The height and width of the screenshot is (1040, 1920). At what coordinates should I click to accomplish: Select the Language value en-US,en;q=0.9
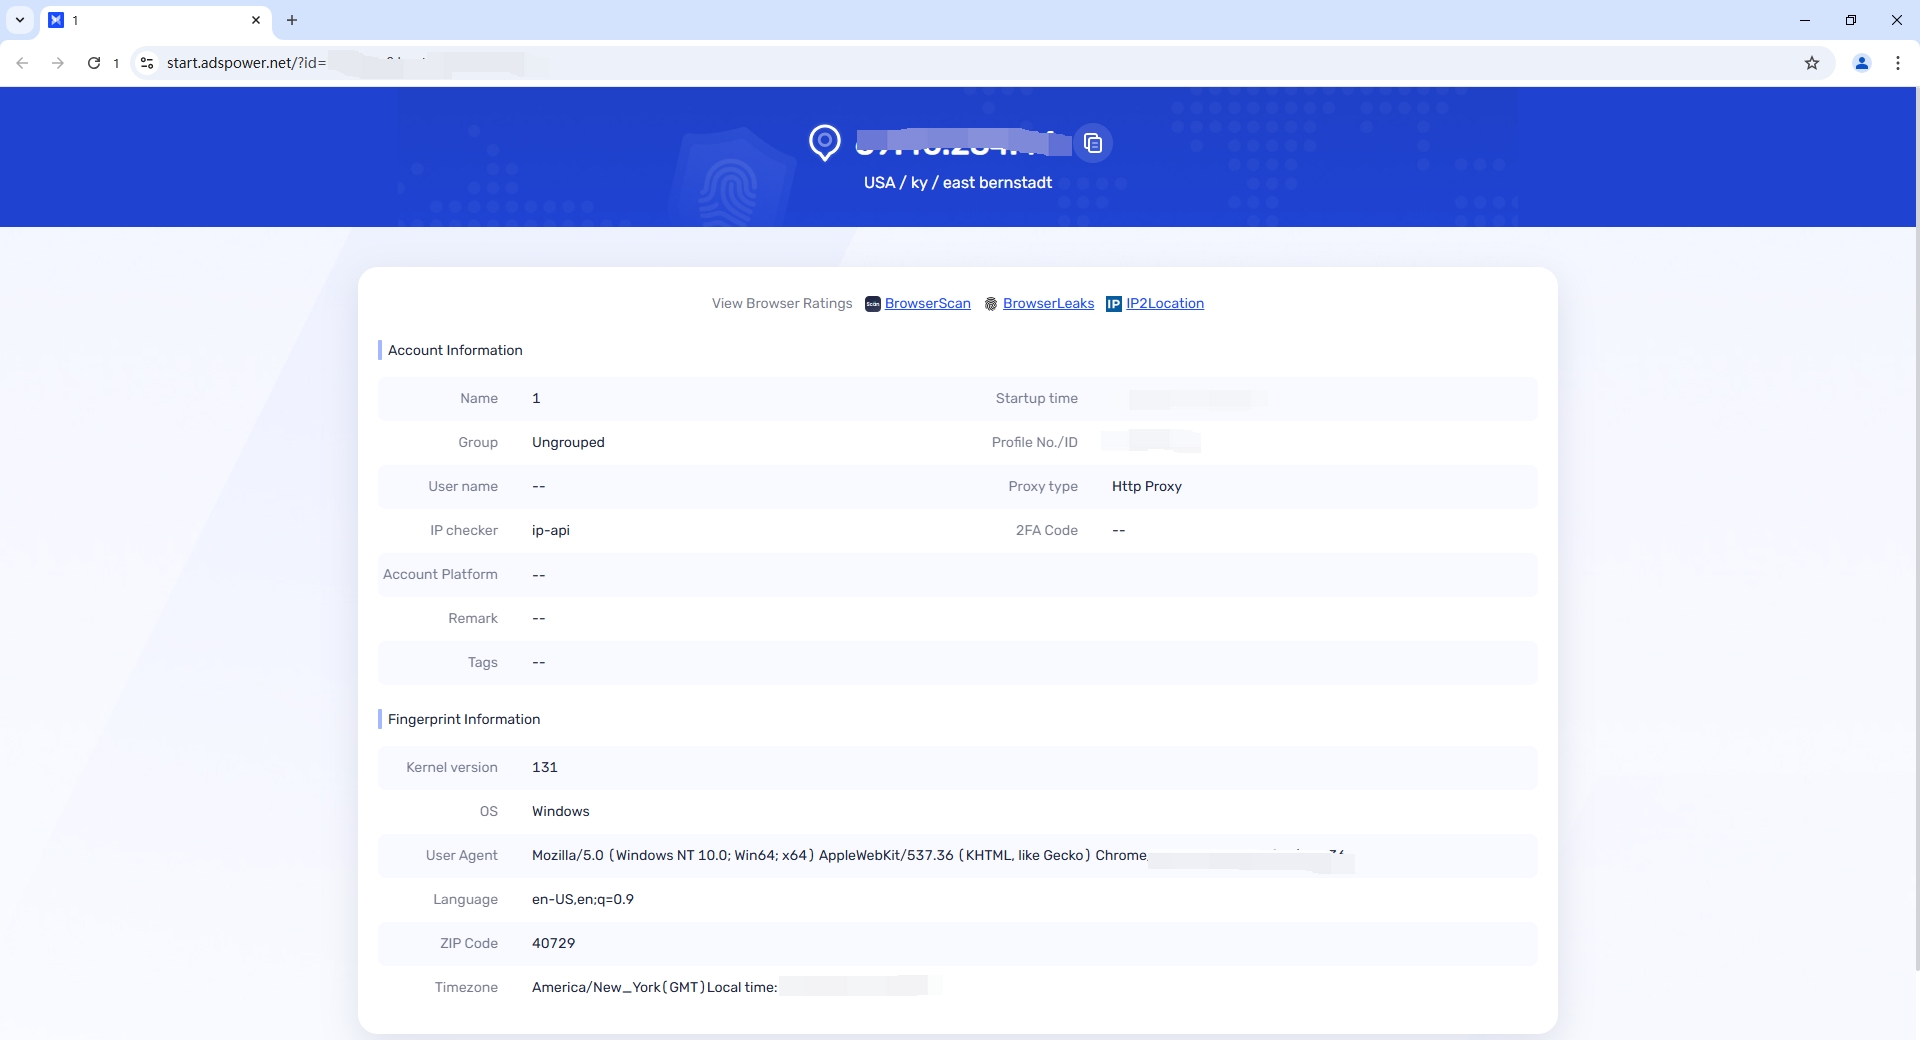pos(583,900)
